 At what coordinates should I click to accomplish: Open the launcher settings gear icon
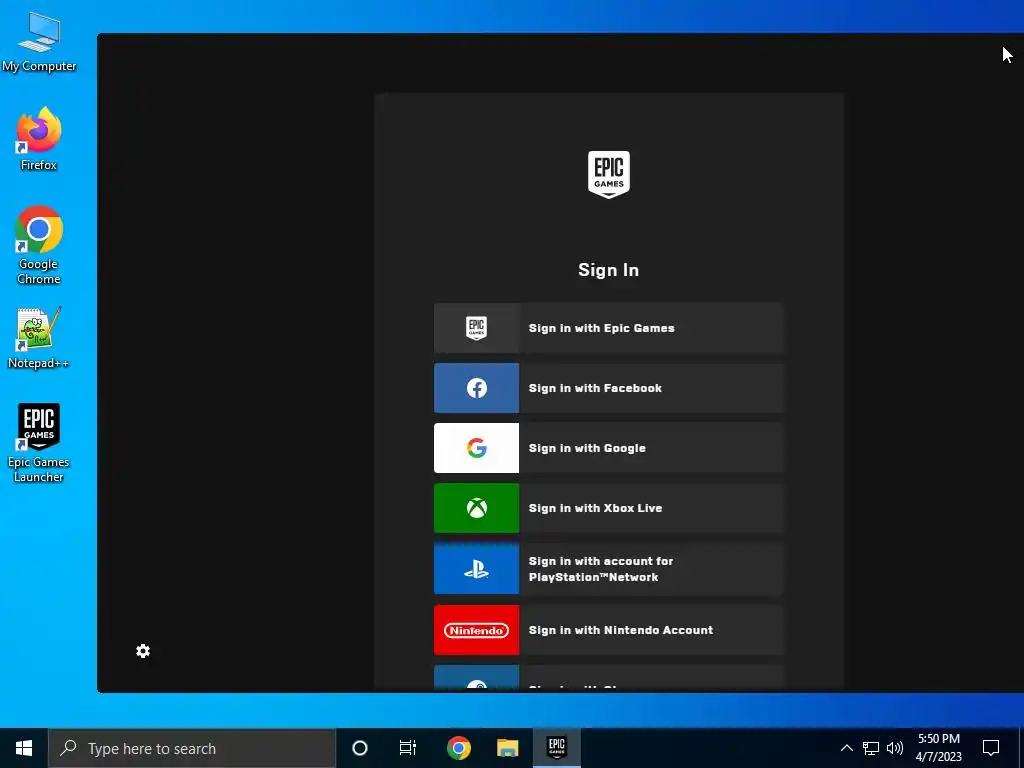tap(143, 651)
